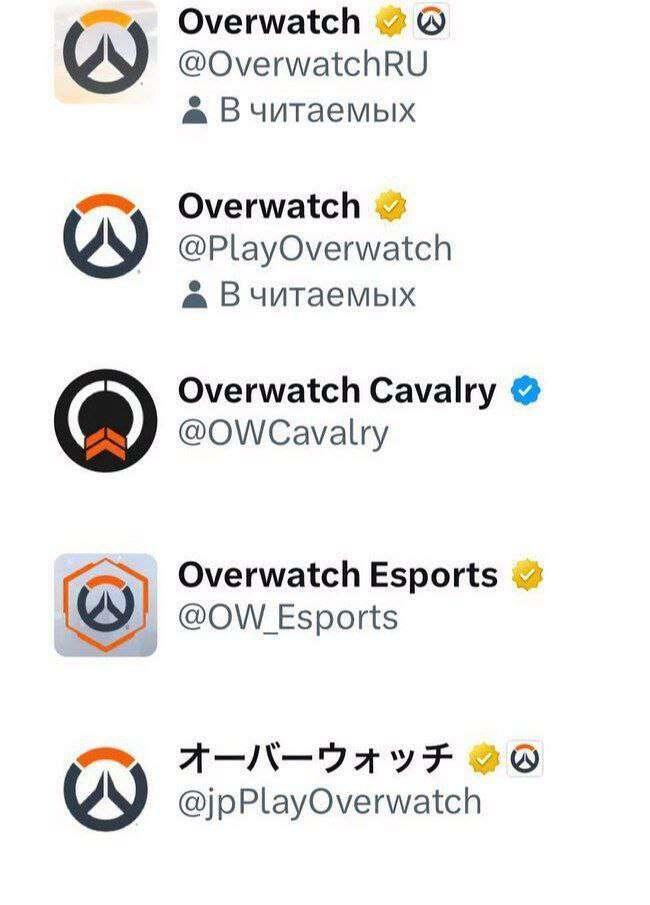Open the Overwatch Esports account name
Screen dimensions: 650x905
coord(338,575)
